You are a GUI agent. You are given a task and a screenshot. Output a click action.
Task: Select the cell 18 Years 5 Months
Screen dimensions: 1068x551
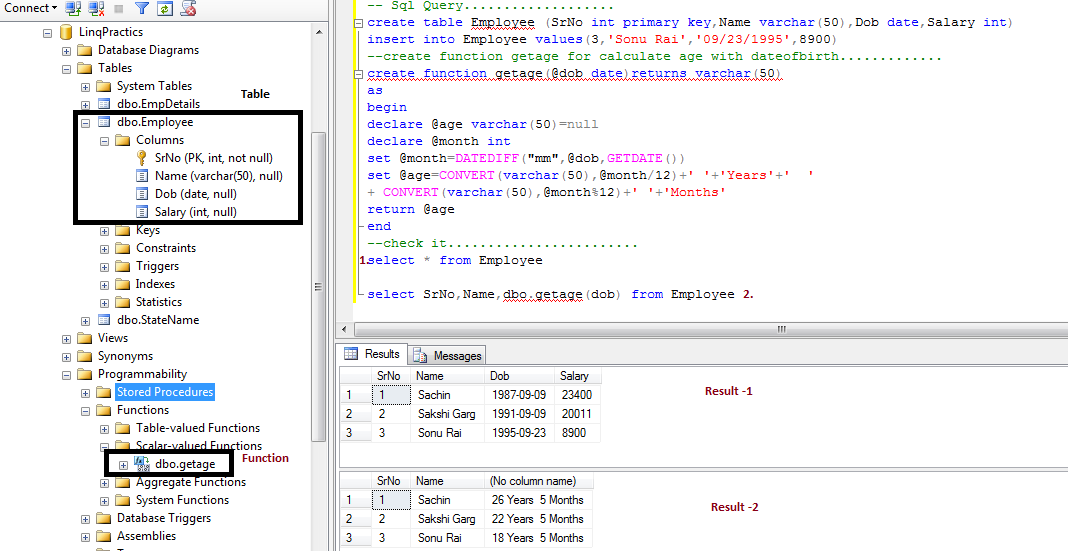tap(539, 538)
